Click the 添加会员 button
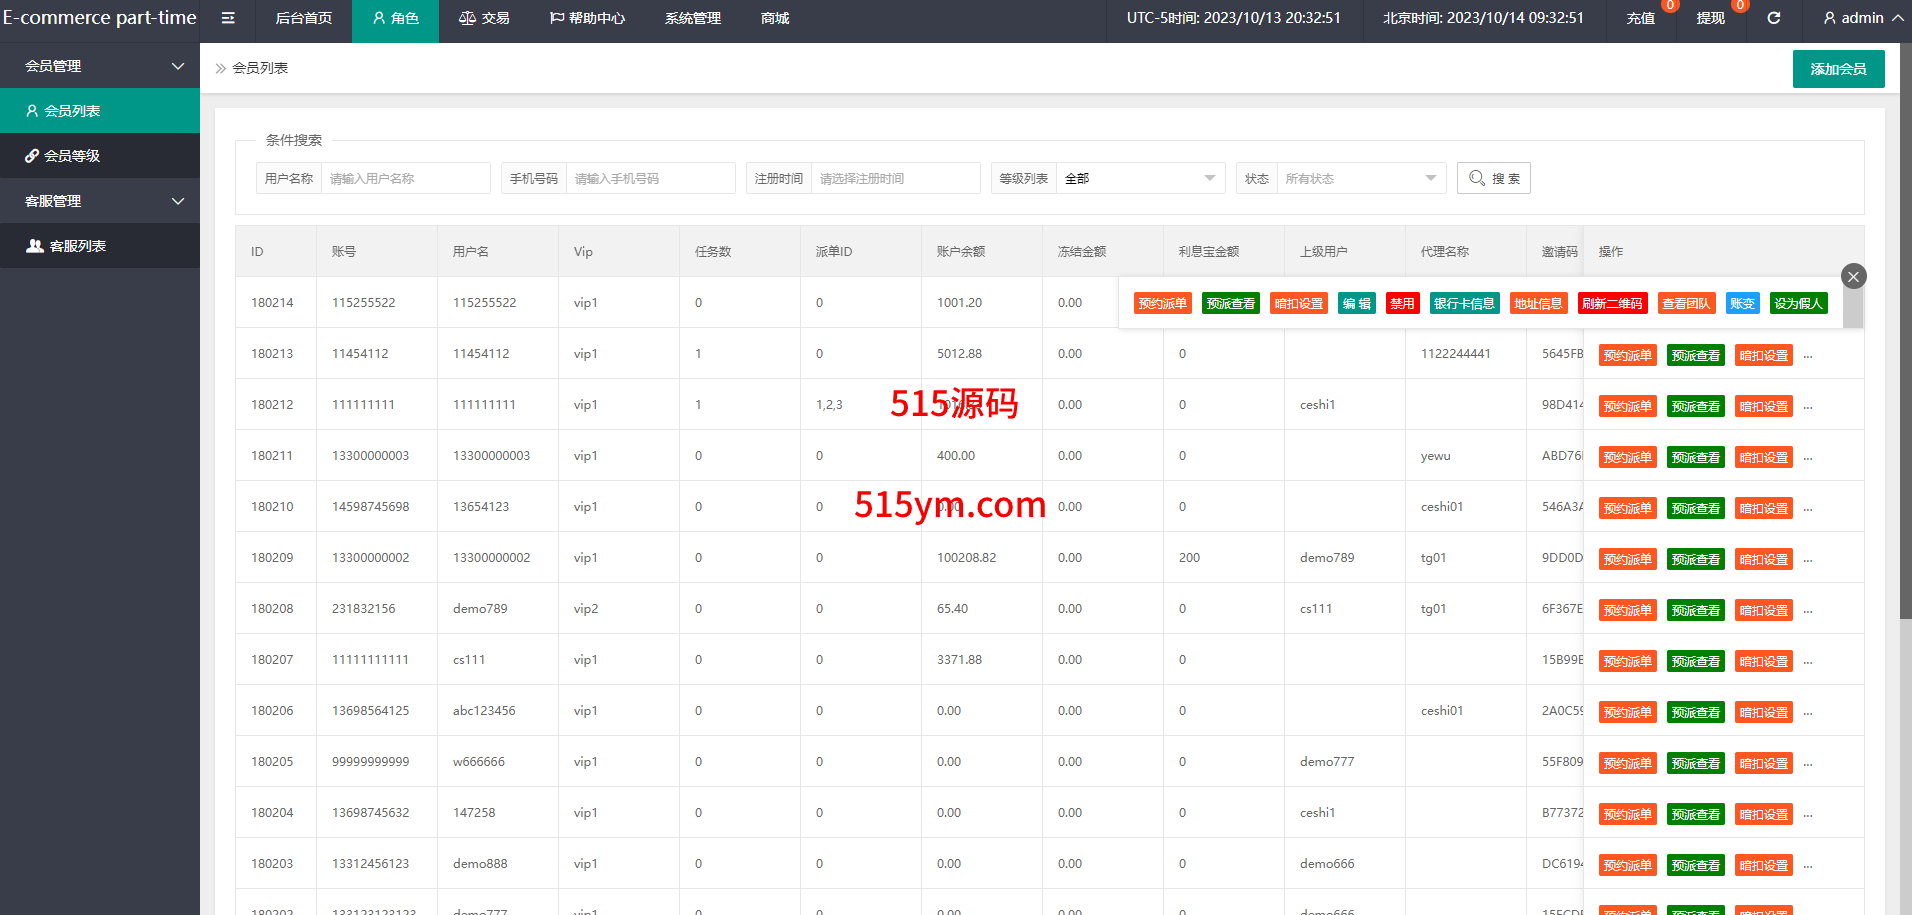The height and width of the screenshot is (915, 1912). tap(1838, 69)
